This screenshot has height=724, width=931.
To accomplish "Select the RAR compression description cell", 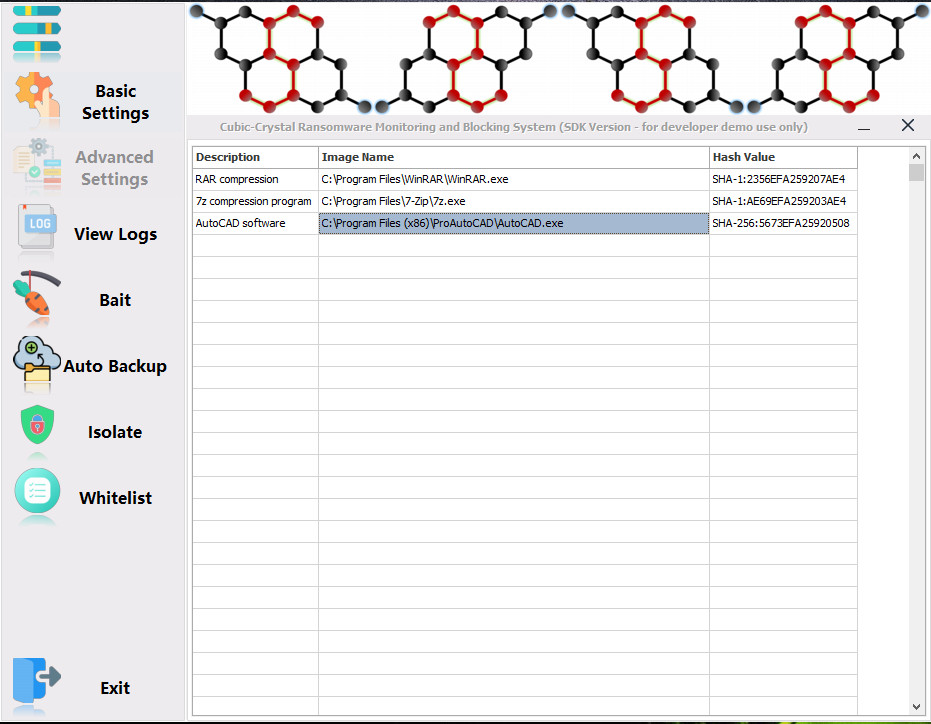I will coord(255,179).
